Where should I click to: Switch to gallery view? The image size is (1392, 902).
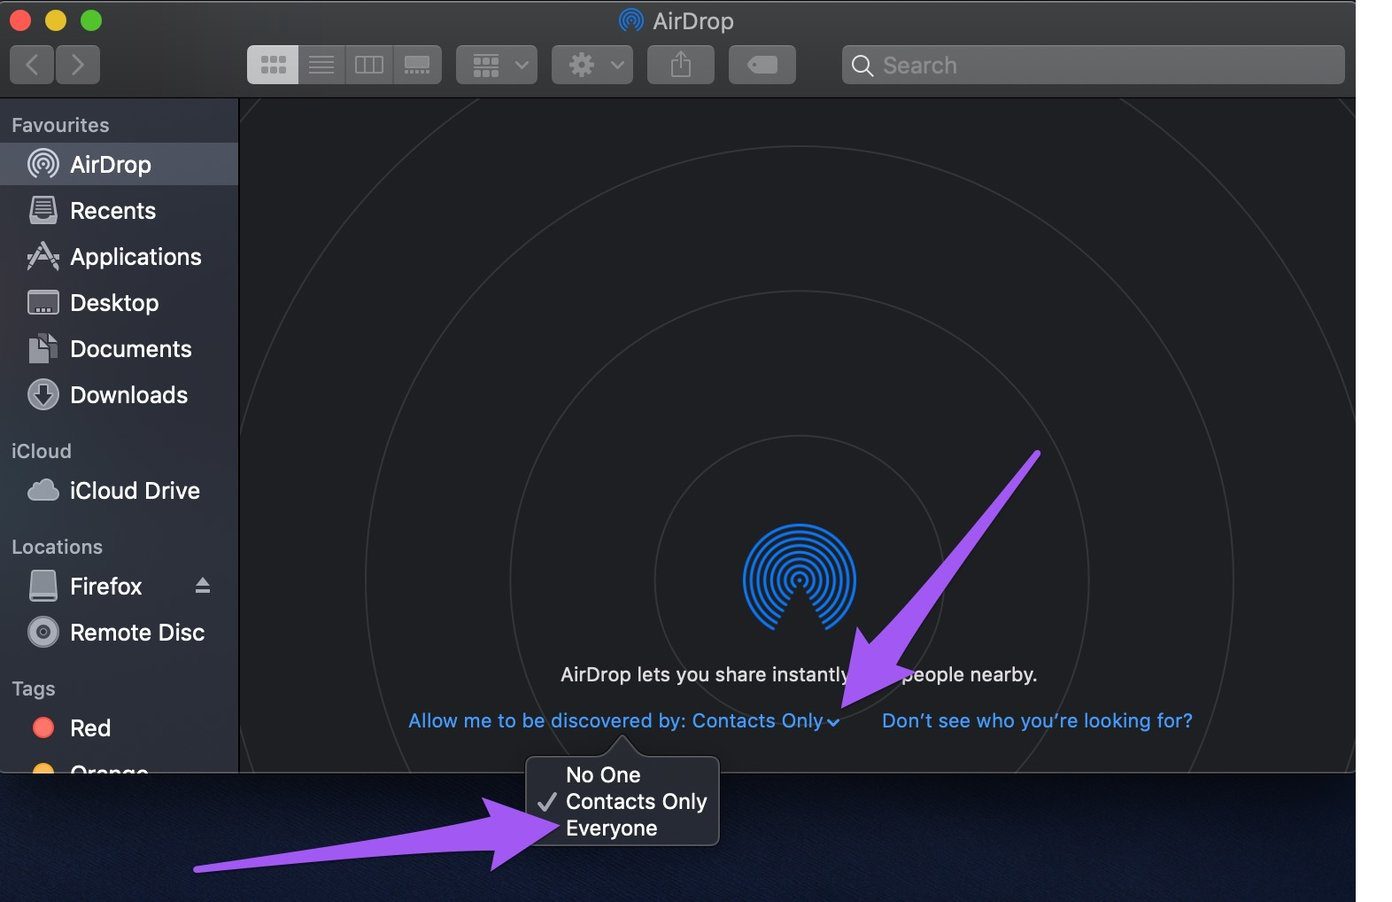click(417, 65)
